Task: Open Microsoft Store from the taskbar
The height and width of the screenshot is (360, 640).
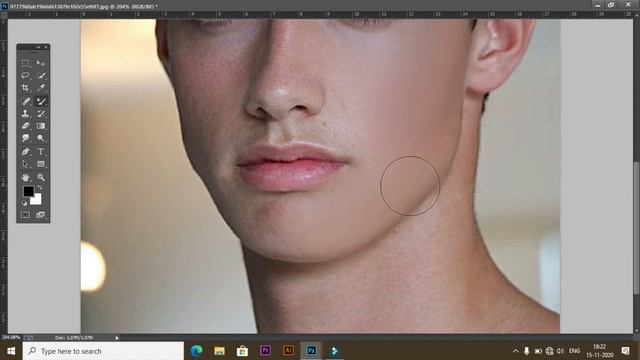Action: point(242,351)
